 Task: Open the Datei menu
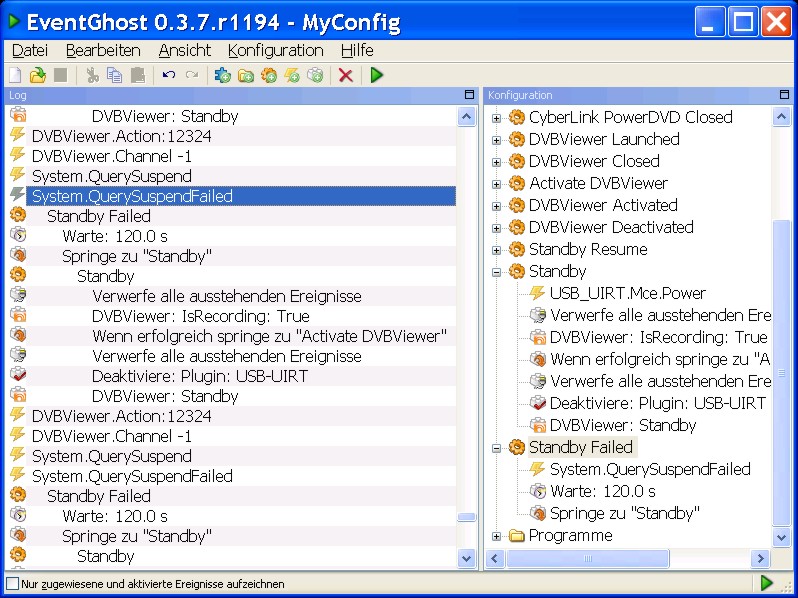point(30,50)
